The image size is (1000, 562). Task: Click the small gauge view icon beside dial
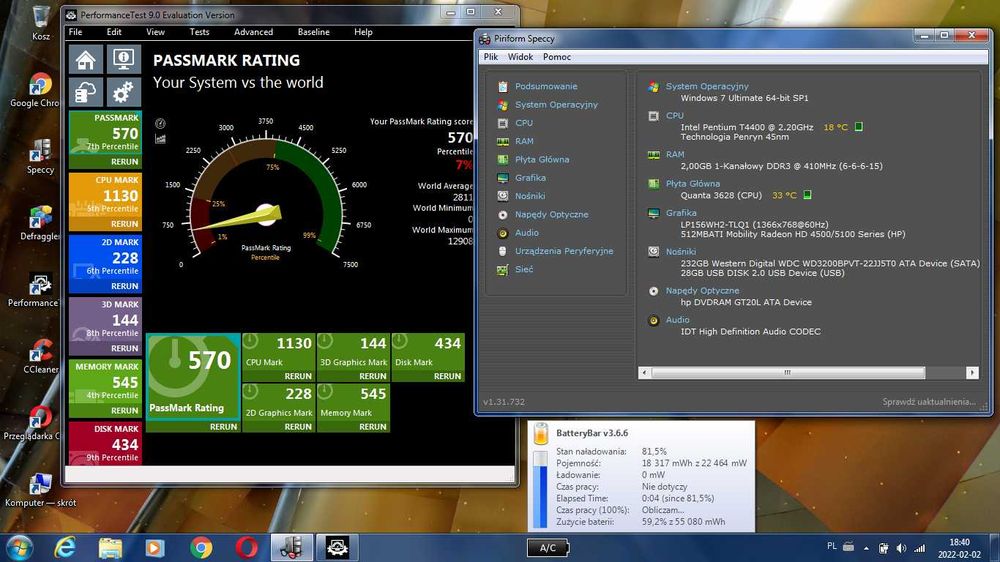160,124
